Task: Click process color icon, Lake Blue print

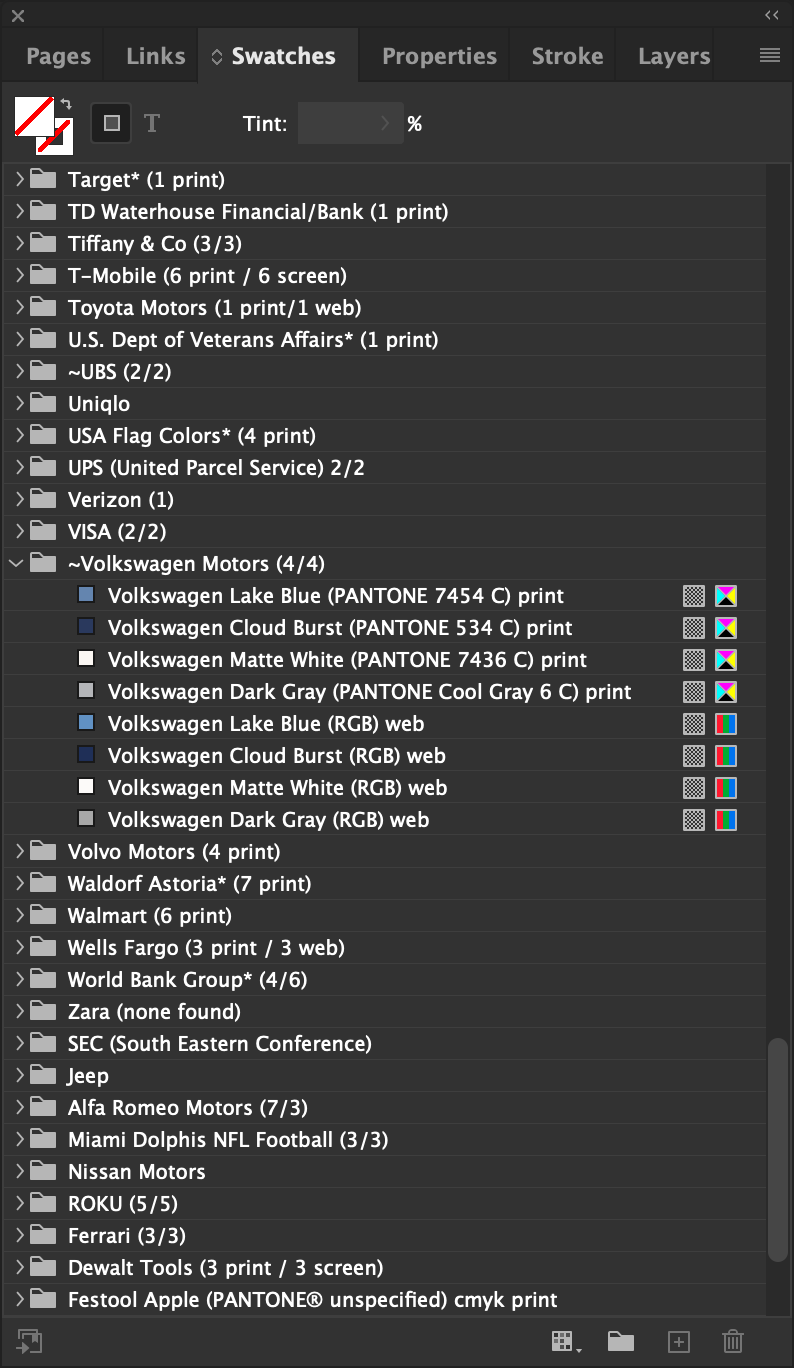Action: pyautogui.click(x=693, y=597)
